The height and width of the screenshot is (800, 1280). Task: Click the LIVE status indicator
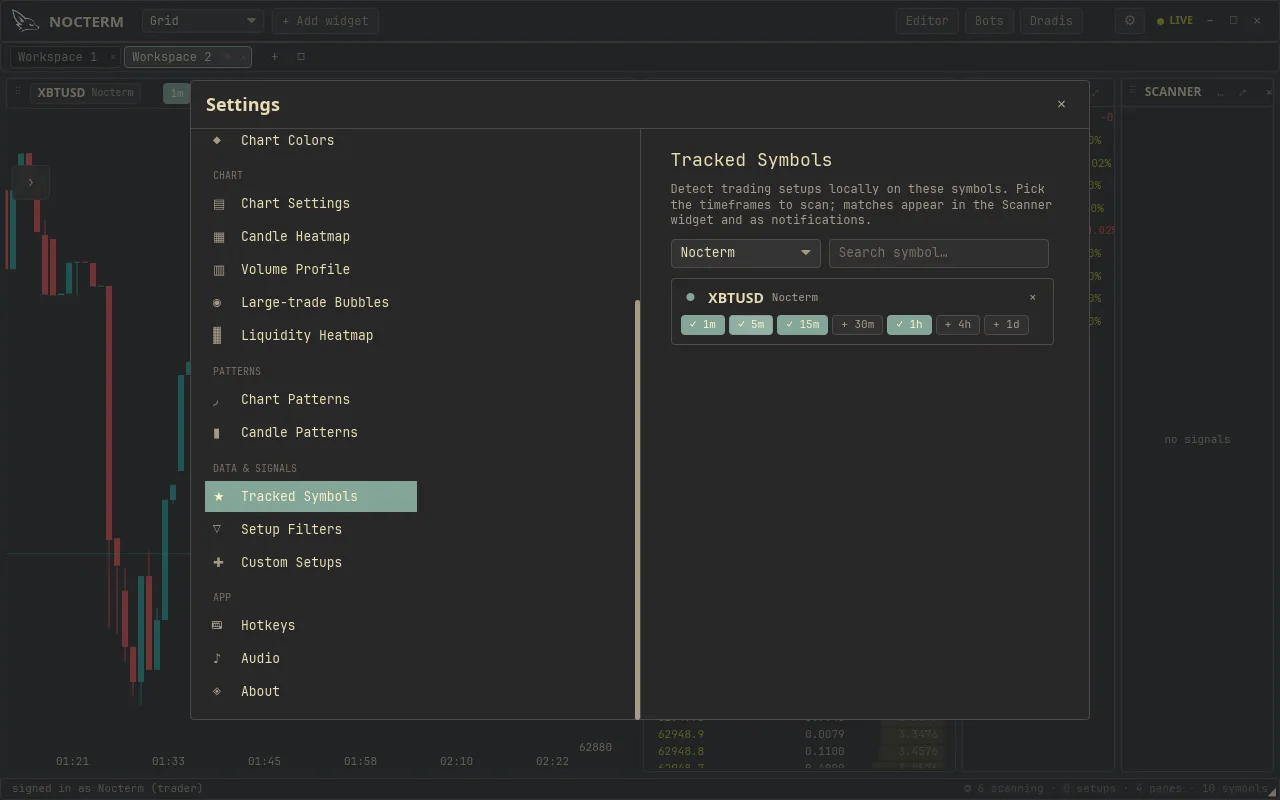[x=1175, y=21]
